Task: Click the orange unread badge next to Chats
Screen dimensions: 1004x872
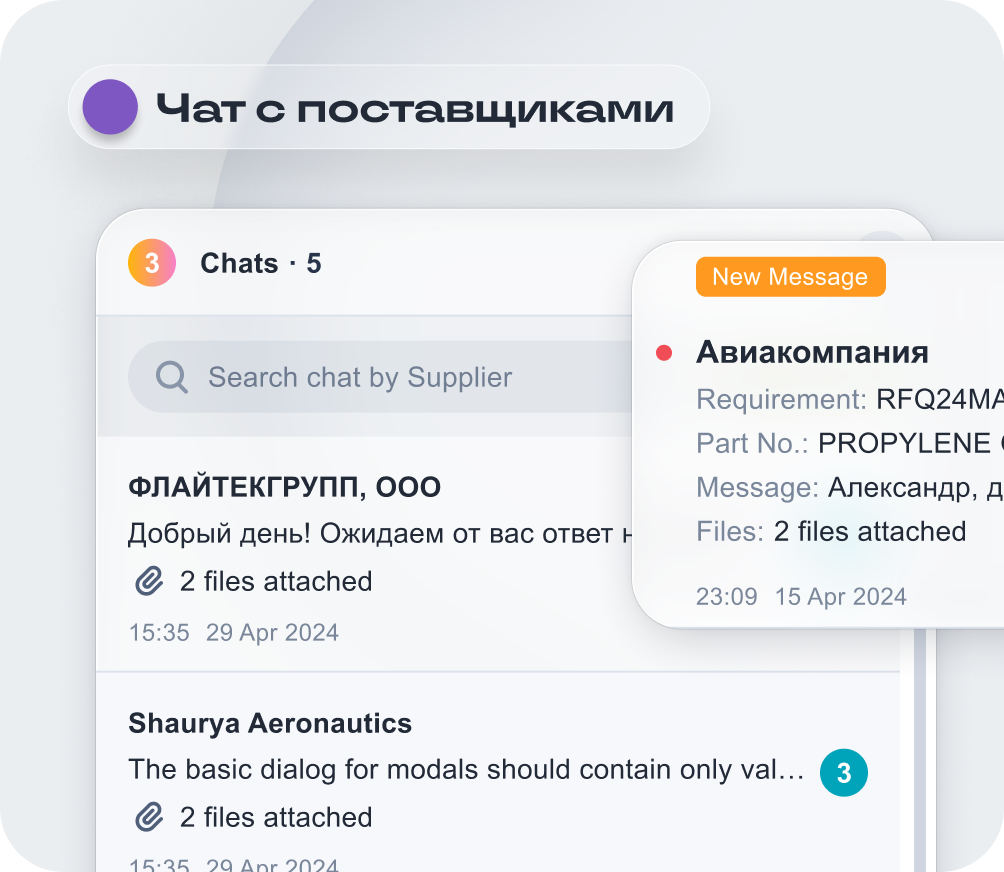Action: click(x=152, y=263)
